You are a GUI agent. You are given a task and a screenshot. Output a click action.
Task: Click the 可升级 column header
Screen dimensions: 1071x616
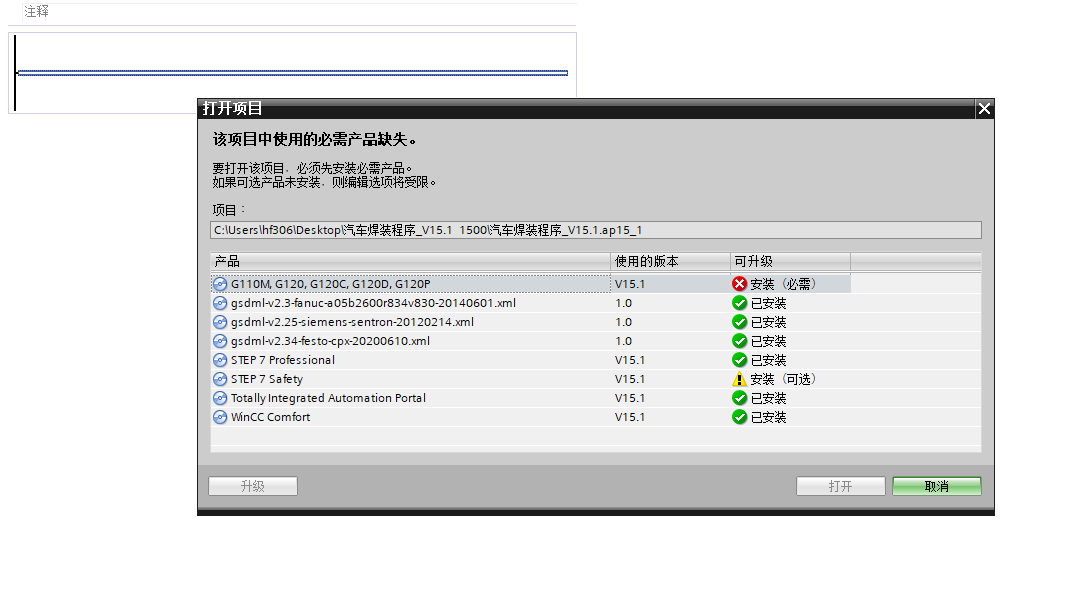coord(790,261)
